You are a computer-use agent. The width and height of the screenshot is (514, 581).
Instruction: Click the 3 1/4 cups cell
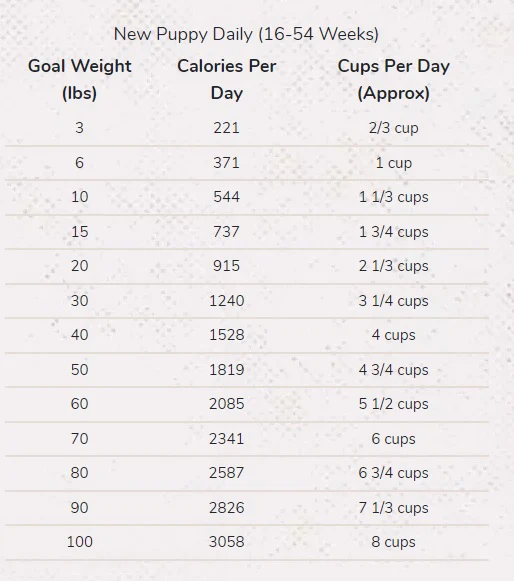(394, 301)
